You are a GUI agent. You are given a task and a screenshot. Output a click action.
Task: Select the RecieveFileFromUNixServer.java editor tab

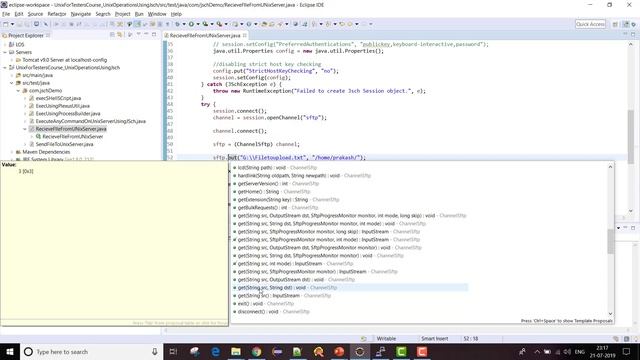205,36
